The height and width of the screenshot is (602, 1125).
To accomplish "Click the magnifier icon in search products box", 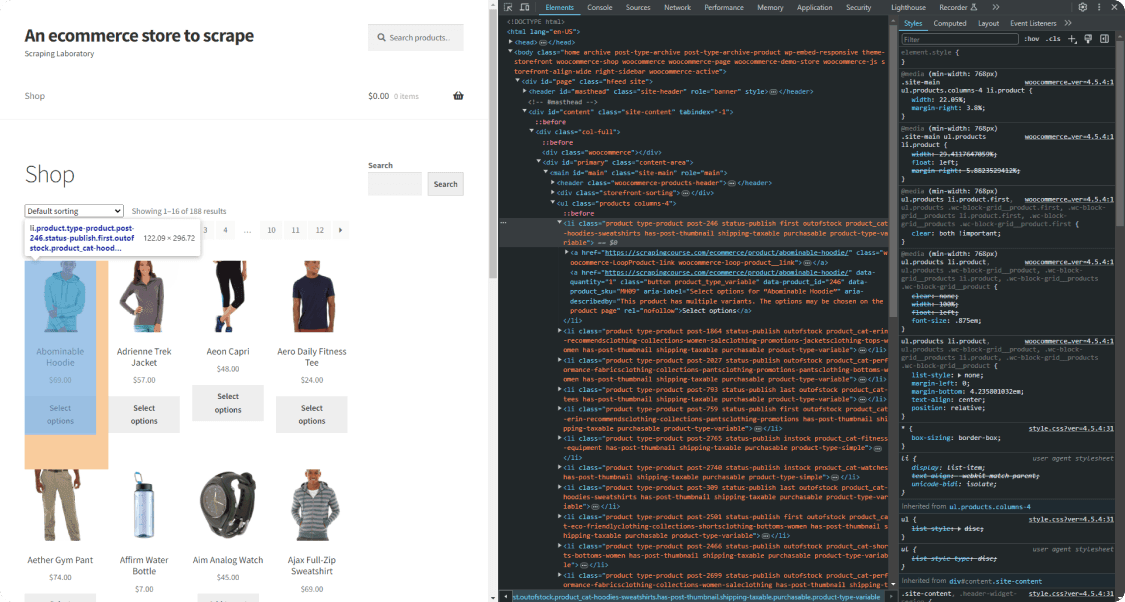I will [x=382, y=37].
